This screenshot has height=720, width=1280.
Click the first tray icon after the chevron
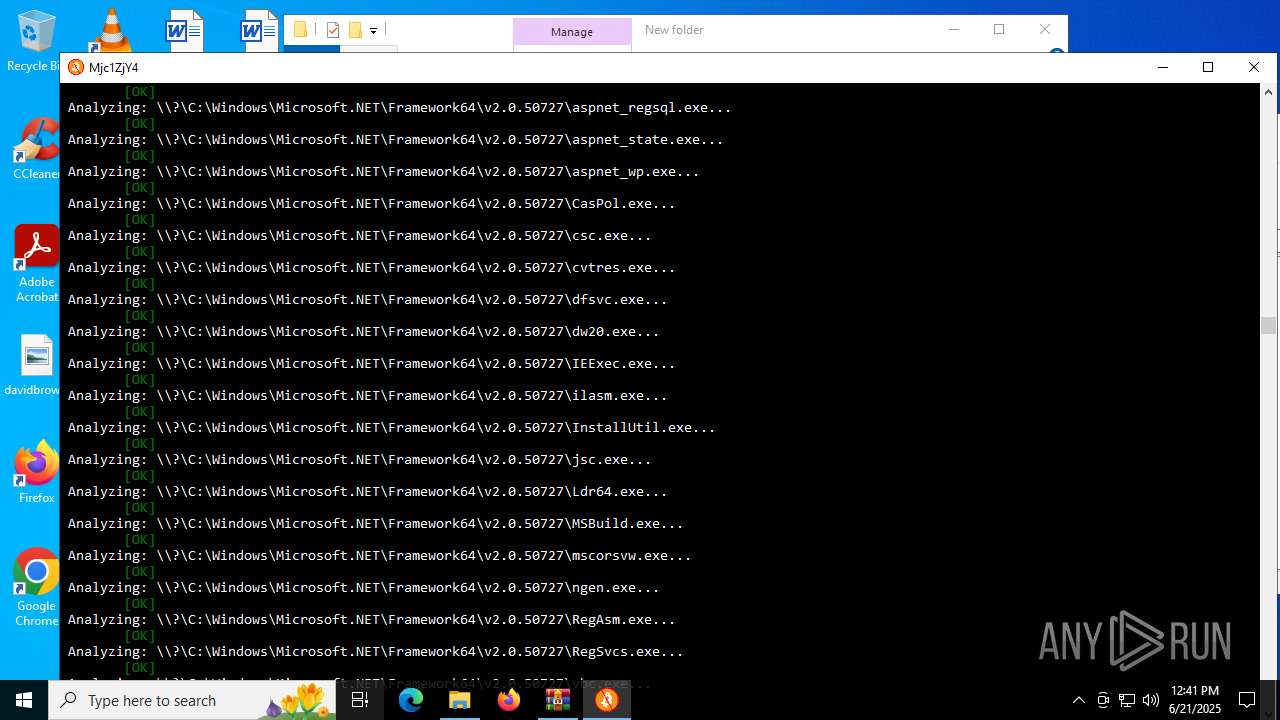1103,700
